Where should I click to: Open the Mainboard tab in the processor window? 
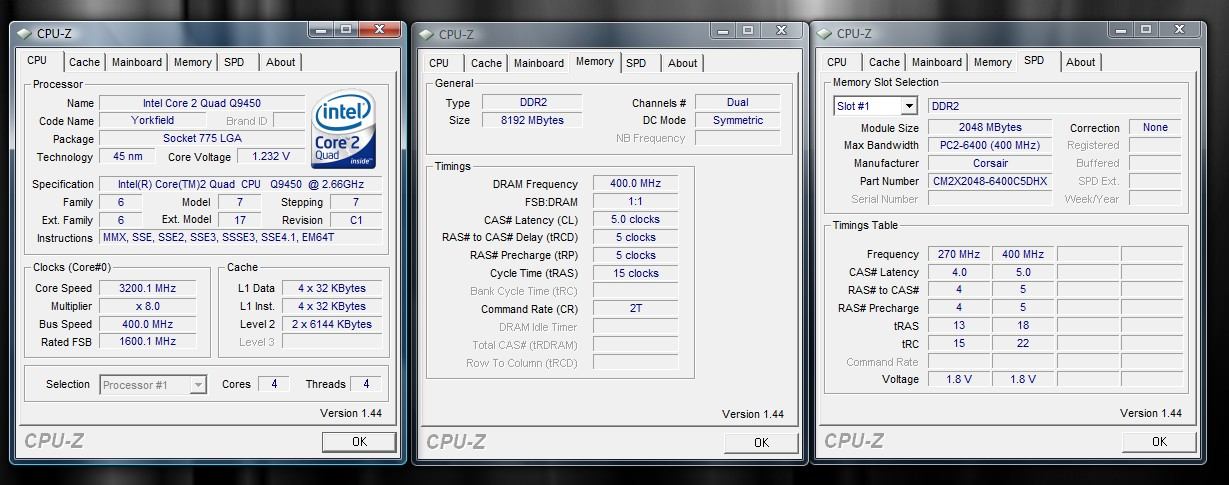pos(137,62)
